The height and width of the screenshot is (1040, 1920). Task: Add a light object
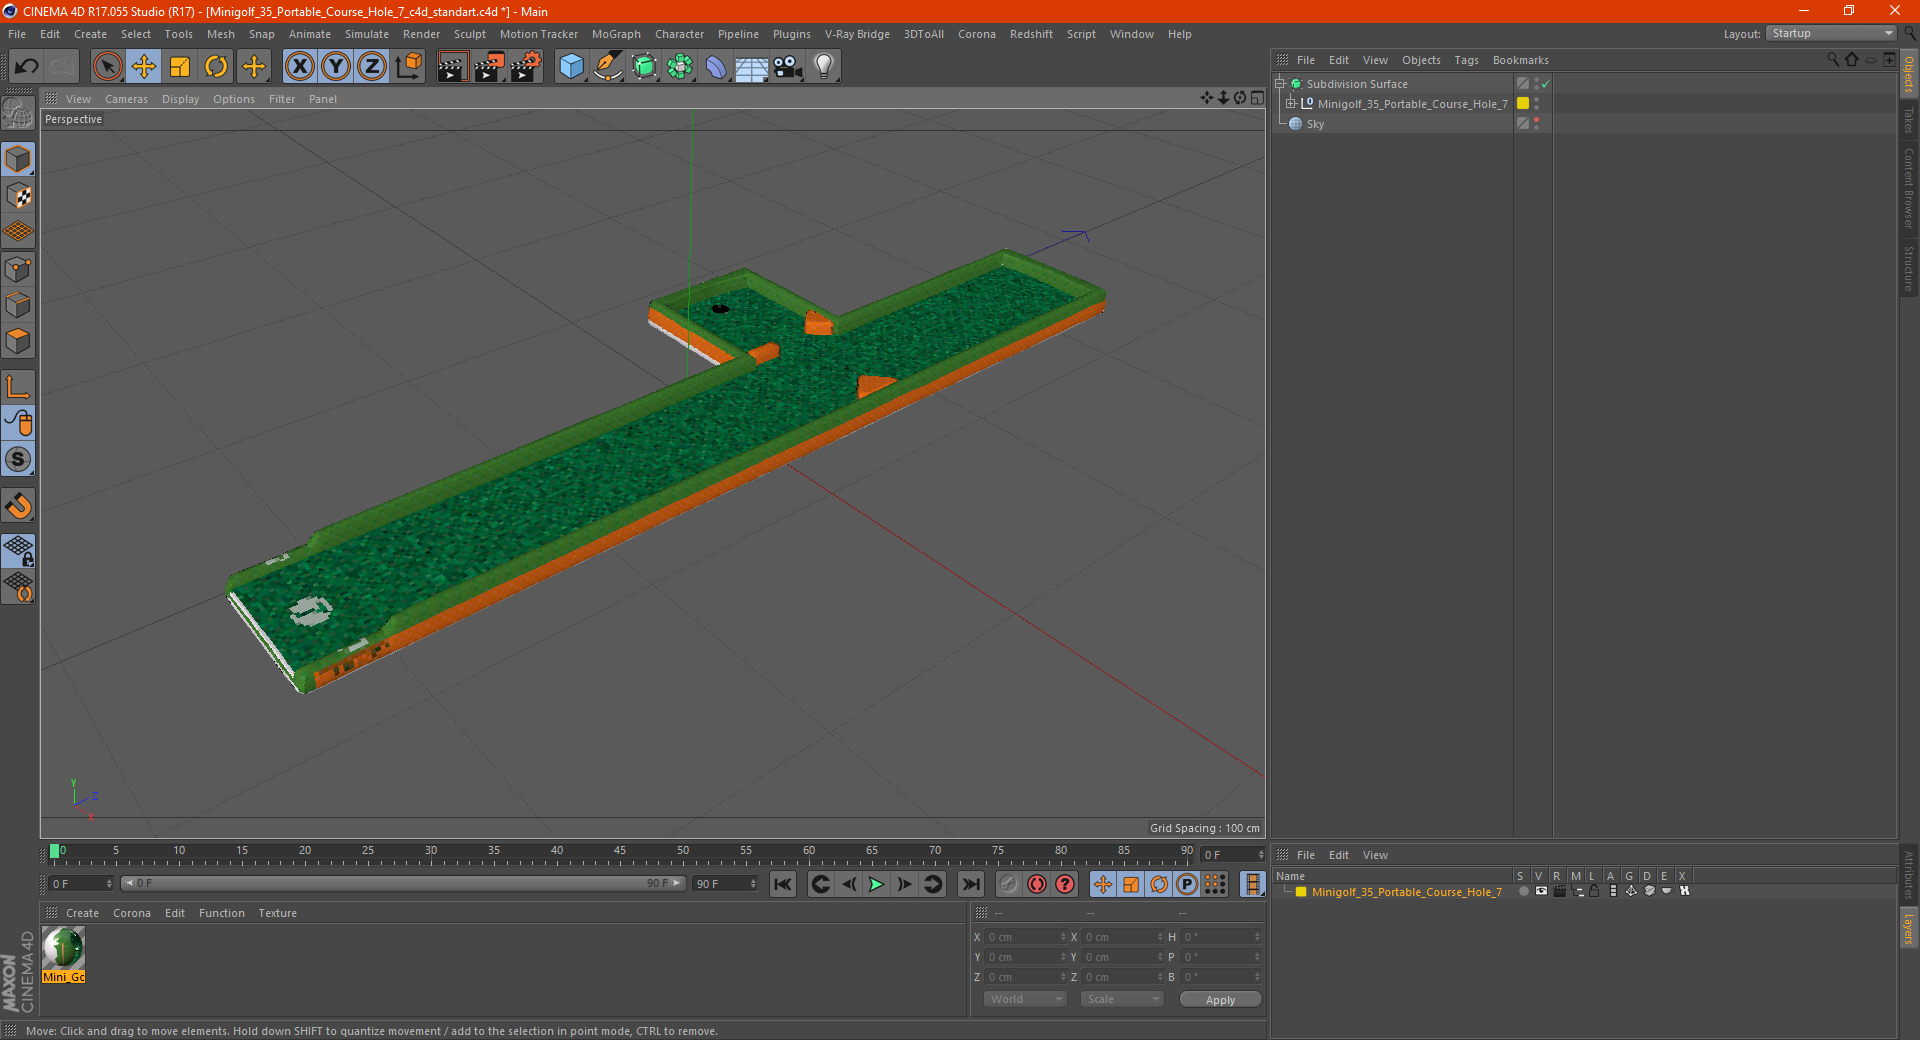point(824,67)
